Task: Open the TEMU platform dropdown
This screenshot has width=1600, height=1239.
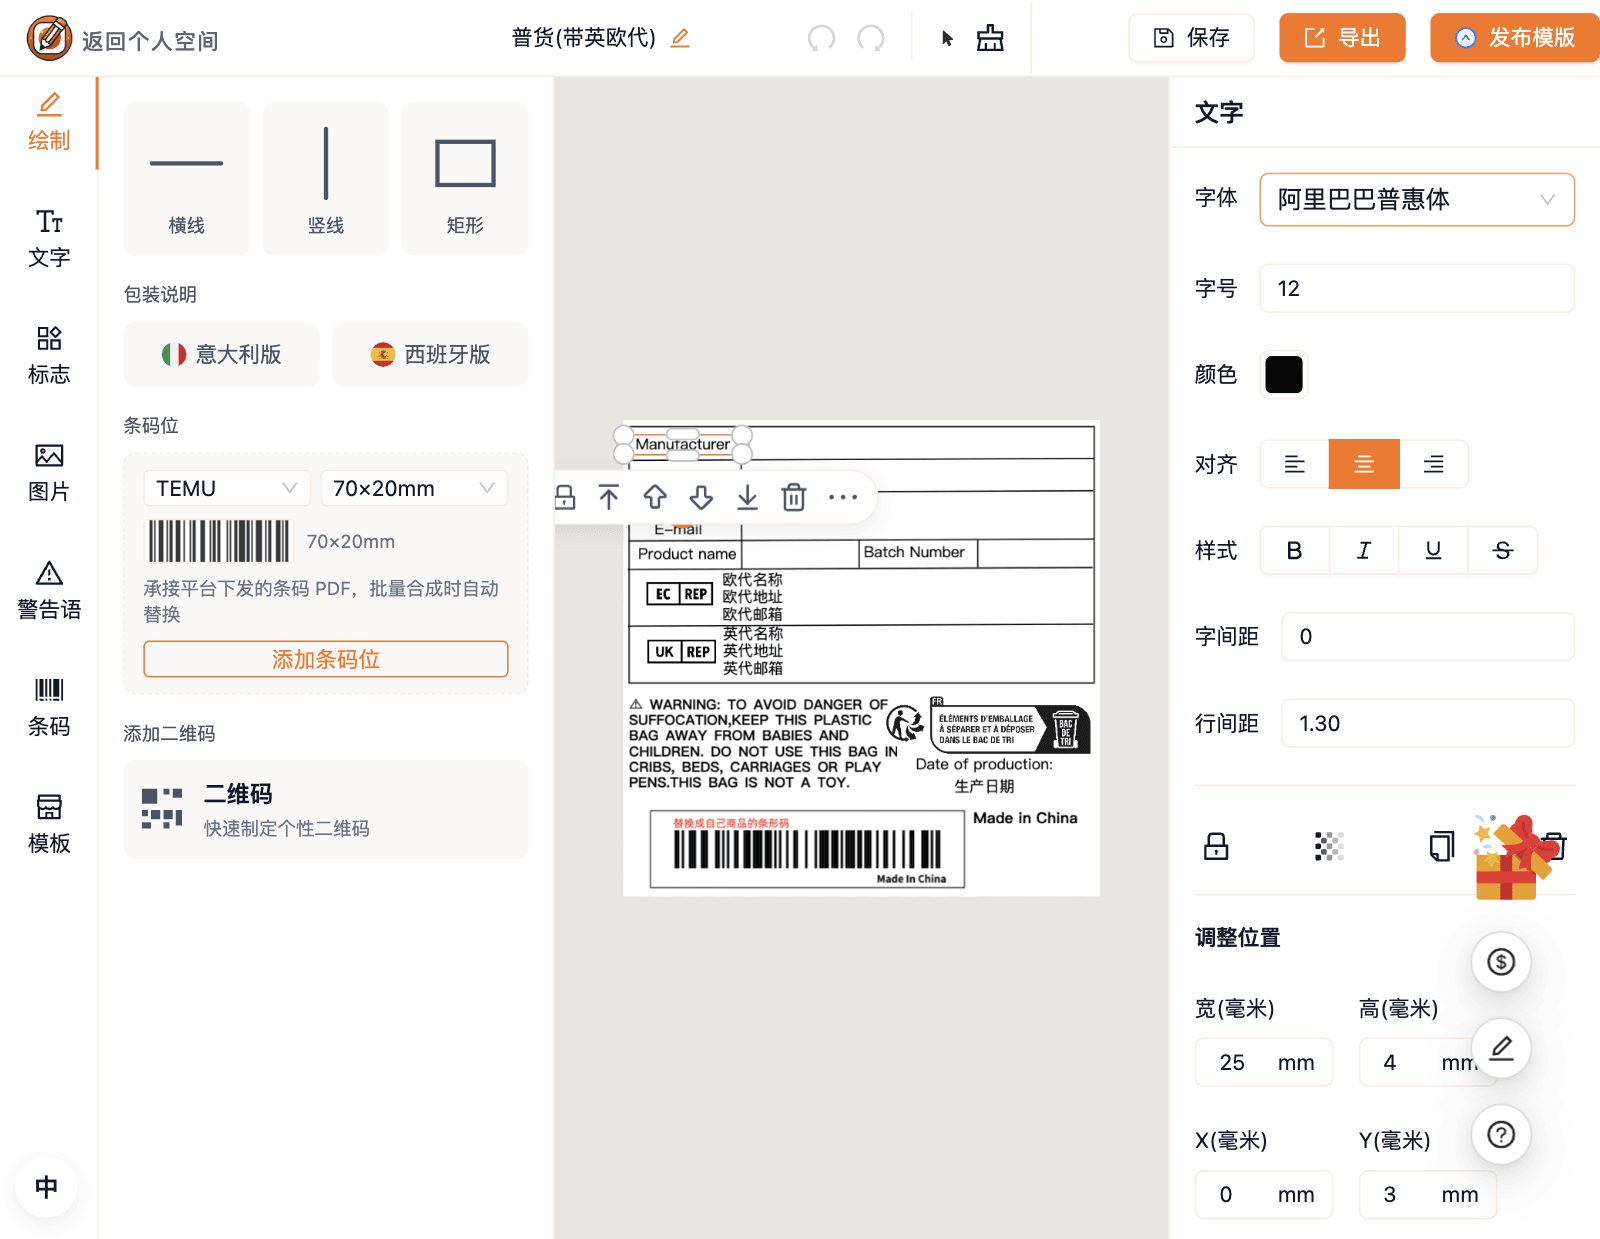Action: coord(226,488)
